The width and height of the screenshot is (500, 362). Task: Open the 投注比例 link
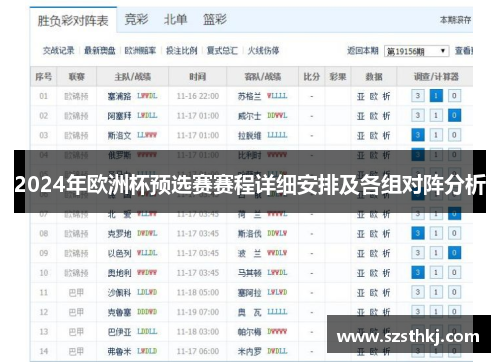pos(182,51)
